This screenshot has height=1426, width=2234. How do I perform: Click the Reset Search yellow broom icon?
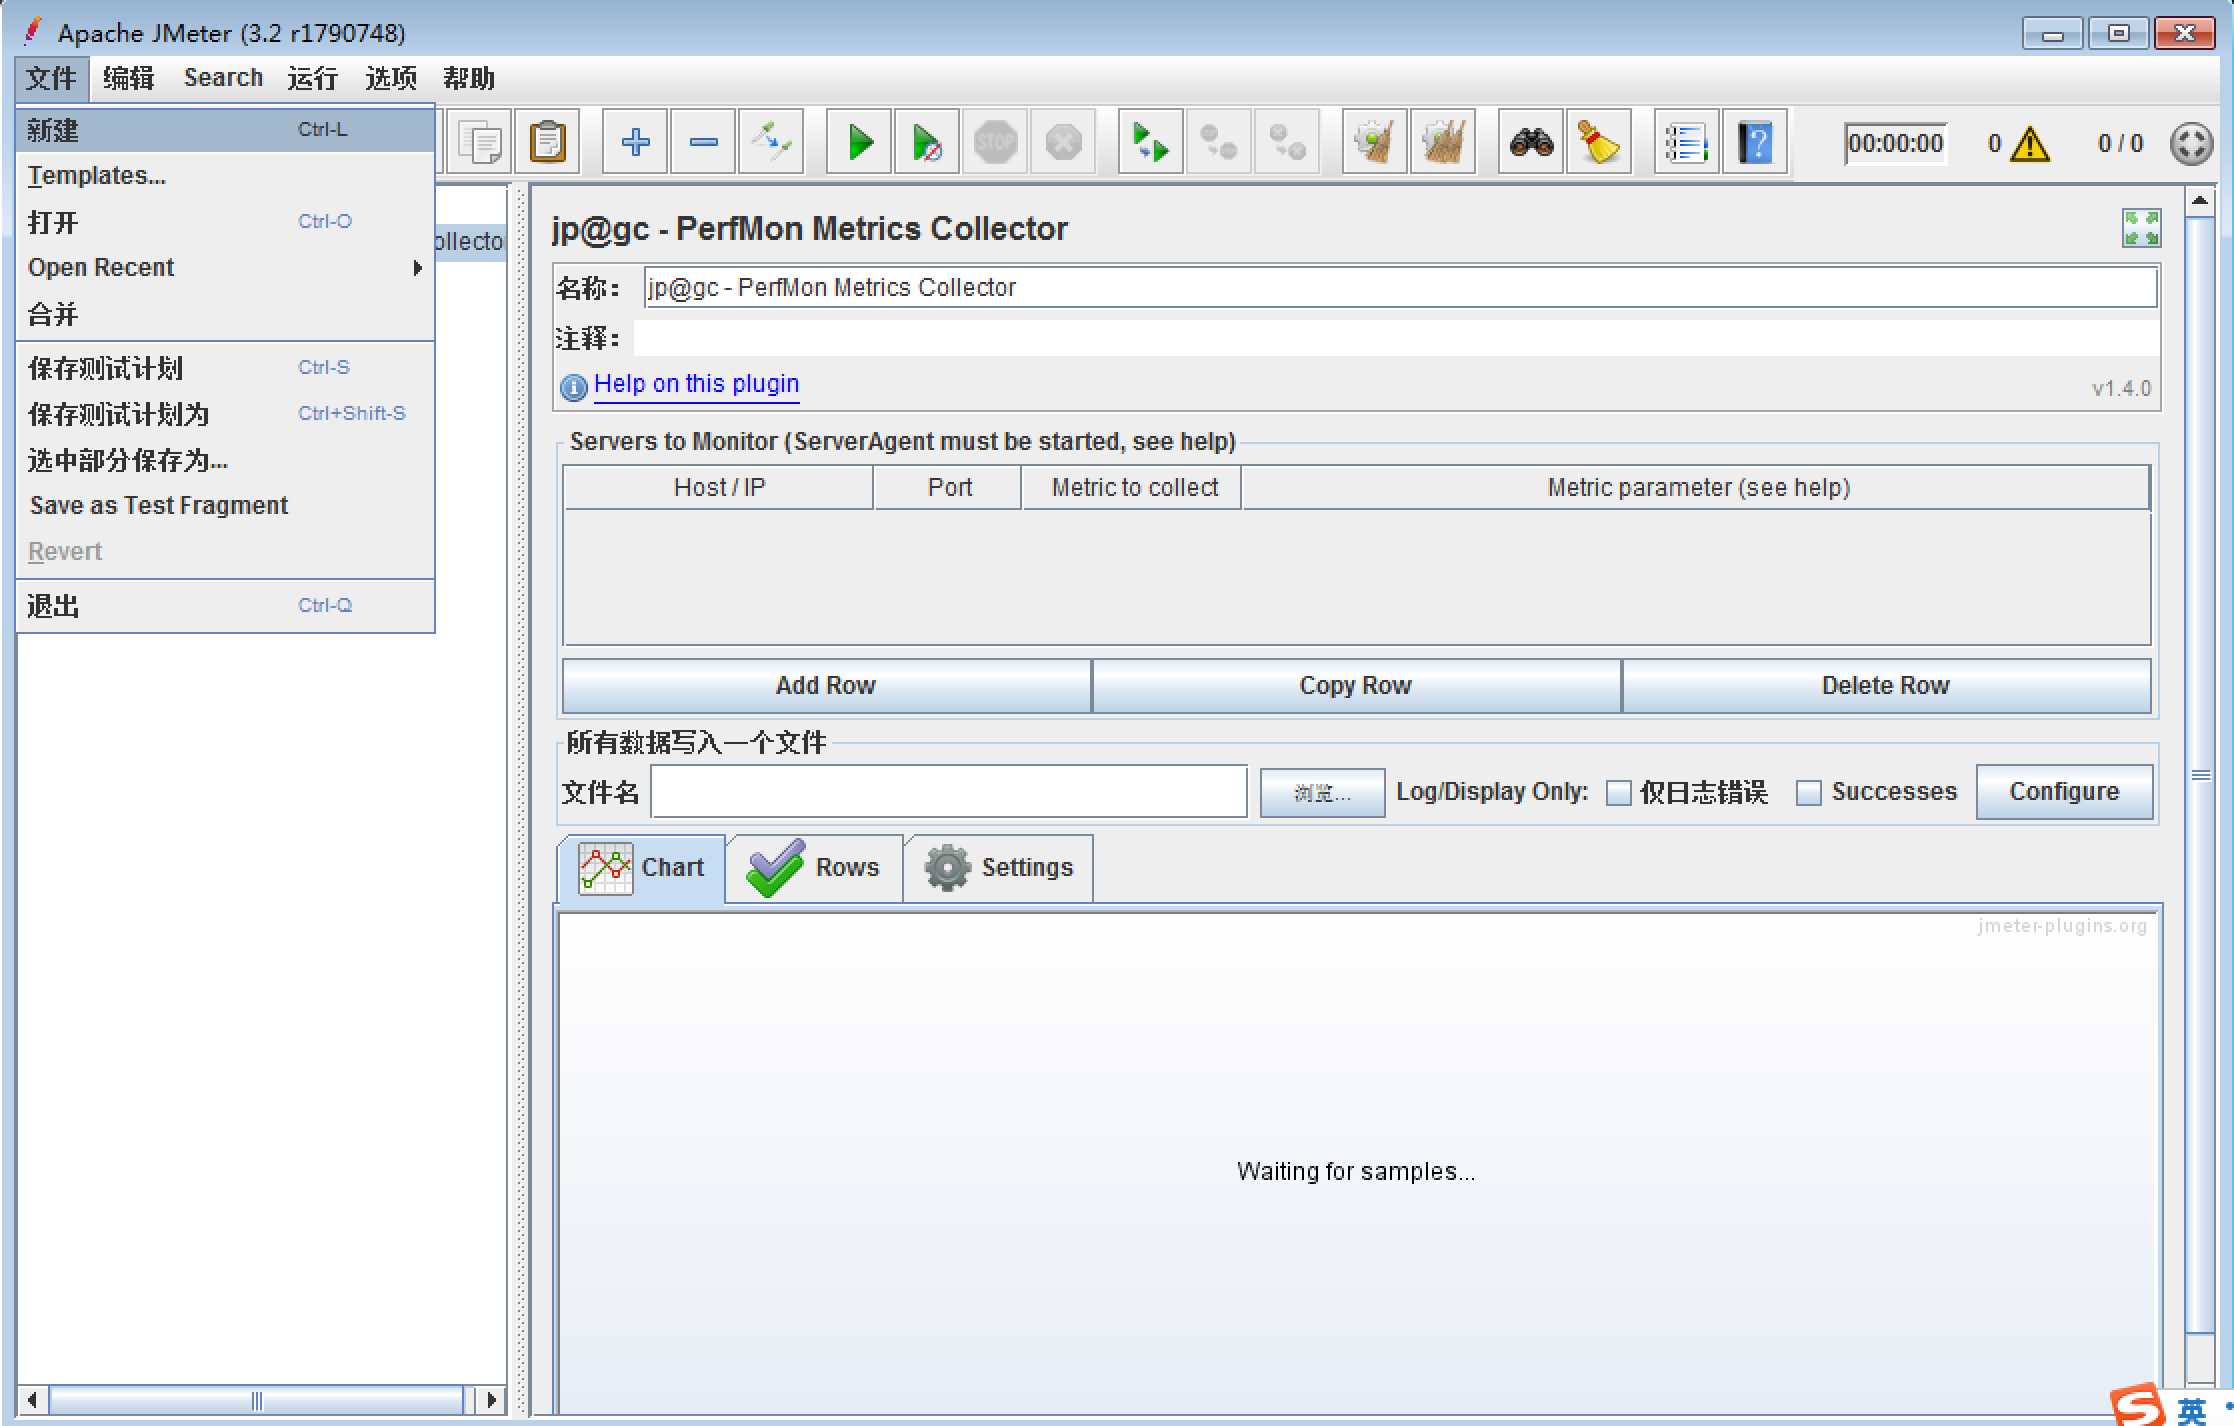pos(1598,142)
